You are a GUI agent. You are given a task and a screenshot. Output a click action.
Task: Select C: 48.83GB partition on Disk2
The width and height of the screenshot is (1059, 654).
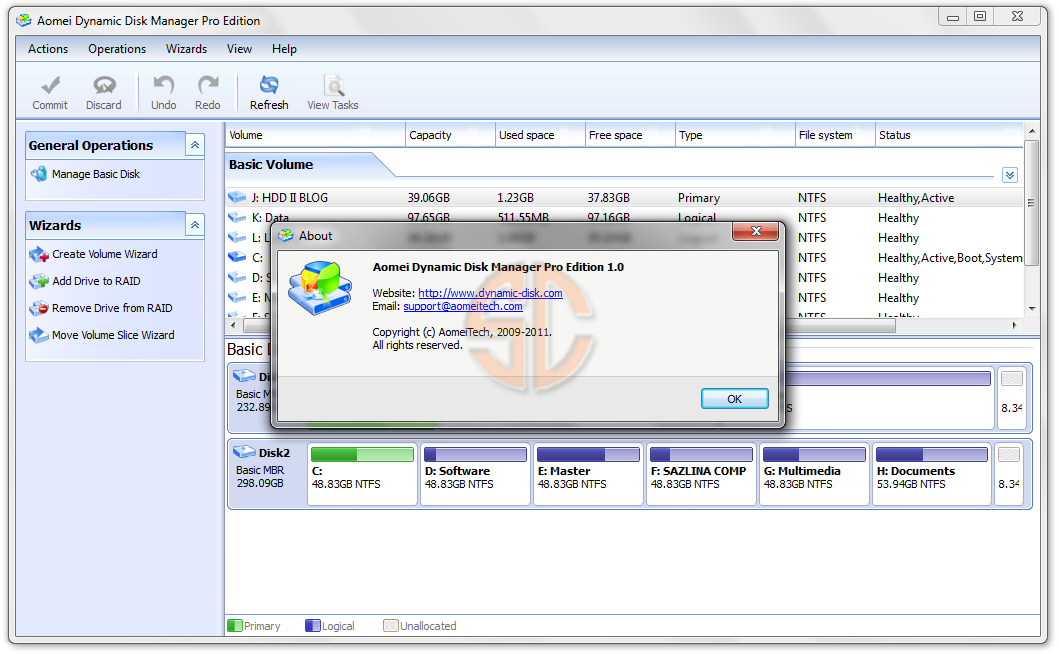362,474
